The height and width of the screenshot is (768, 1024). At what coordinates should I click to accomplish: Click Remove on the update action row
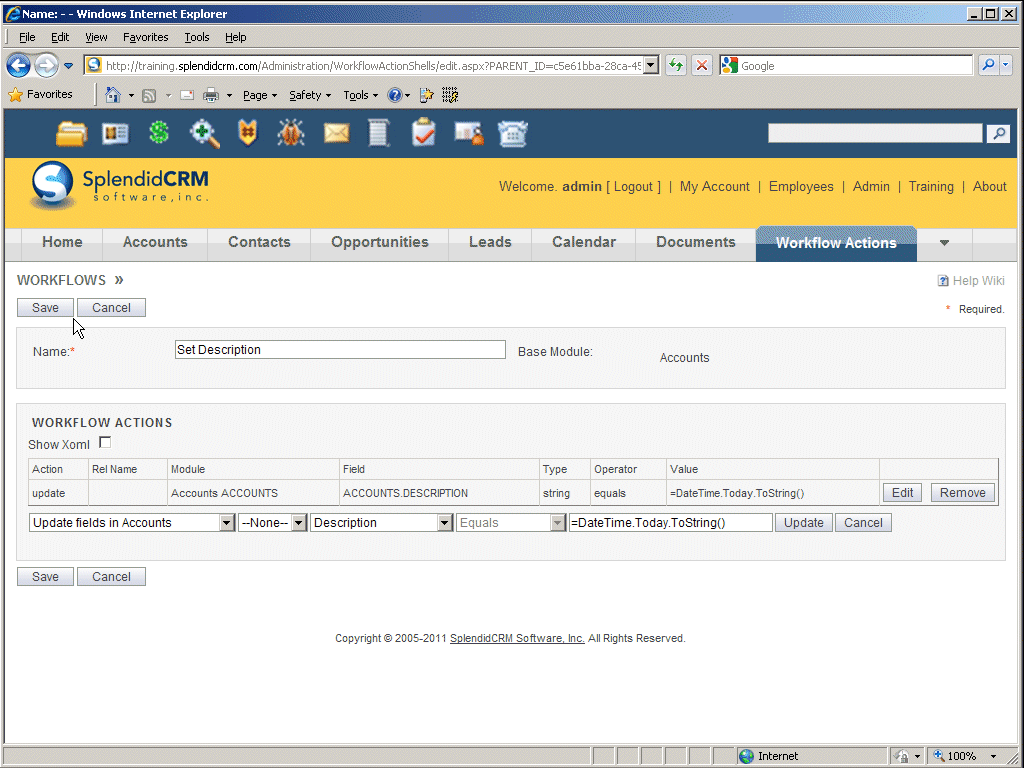click(x=963, y=492)
